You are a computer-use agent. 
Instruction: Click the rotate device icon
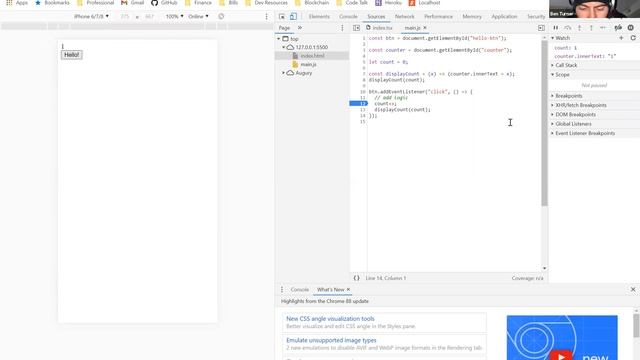pyautogui.click(x=221, y=16)
